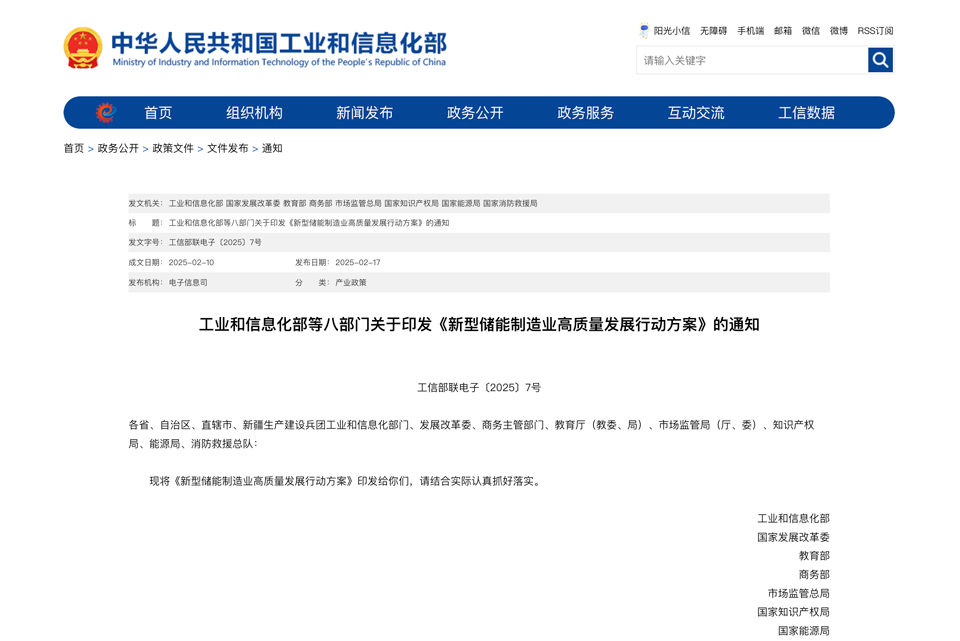
Task: Focus the 请输入关键字 search field
Action: tap(752, 60)
